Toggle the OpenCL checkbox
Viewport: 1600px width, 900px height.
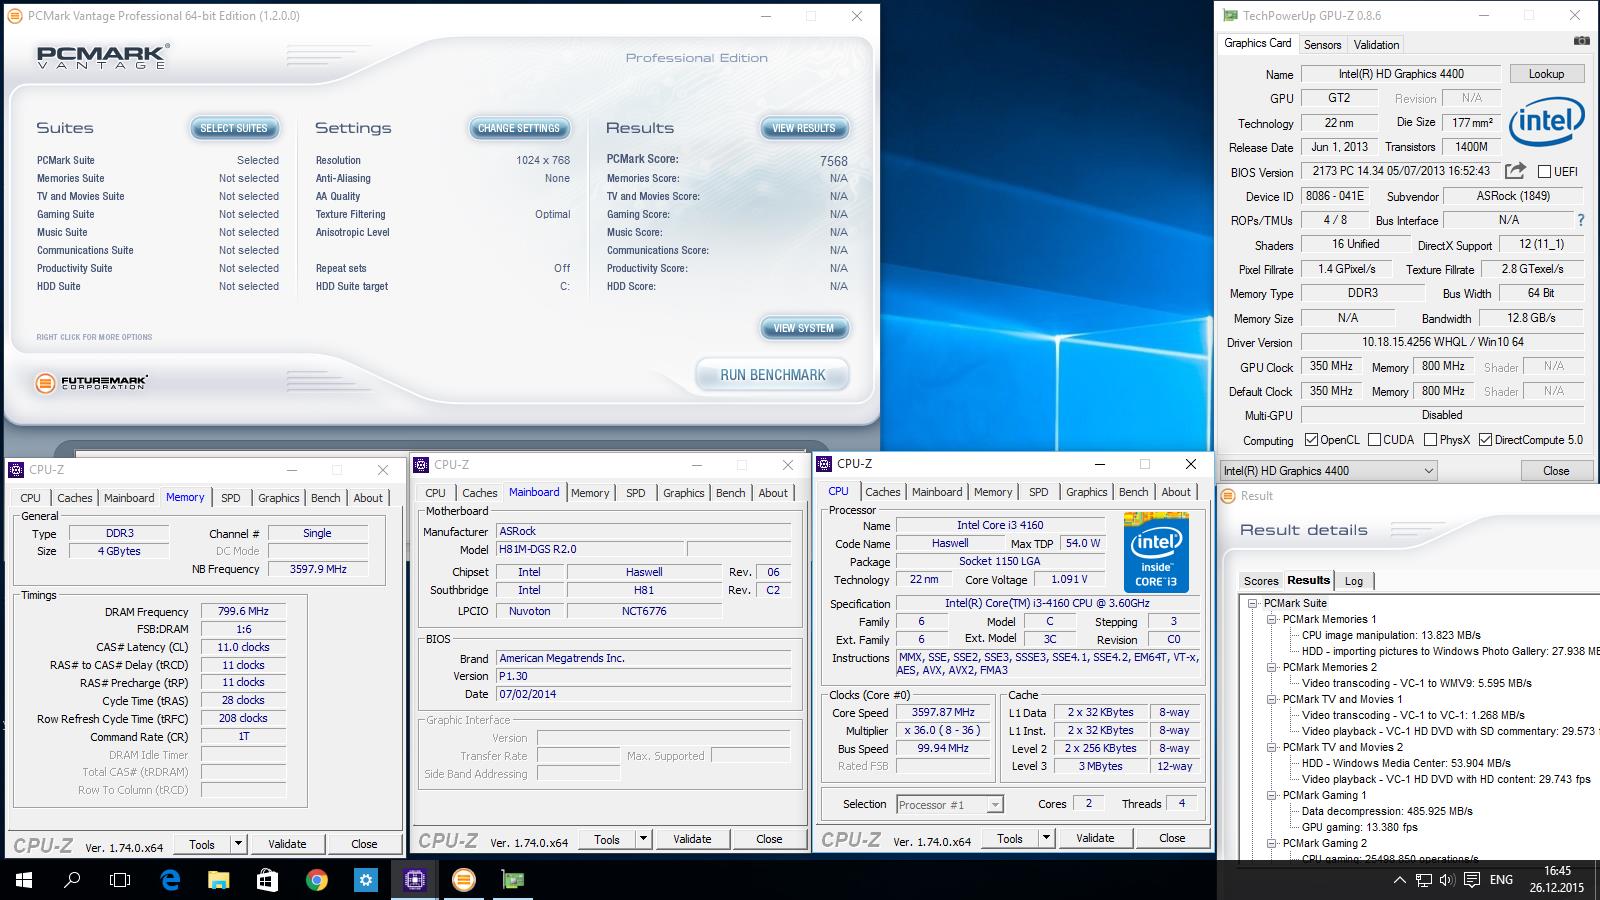coord(1311,440)
